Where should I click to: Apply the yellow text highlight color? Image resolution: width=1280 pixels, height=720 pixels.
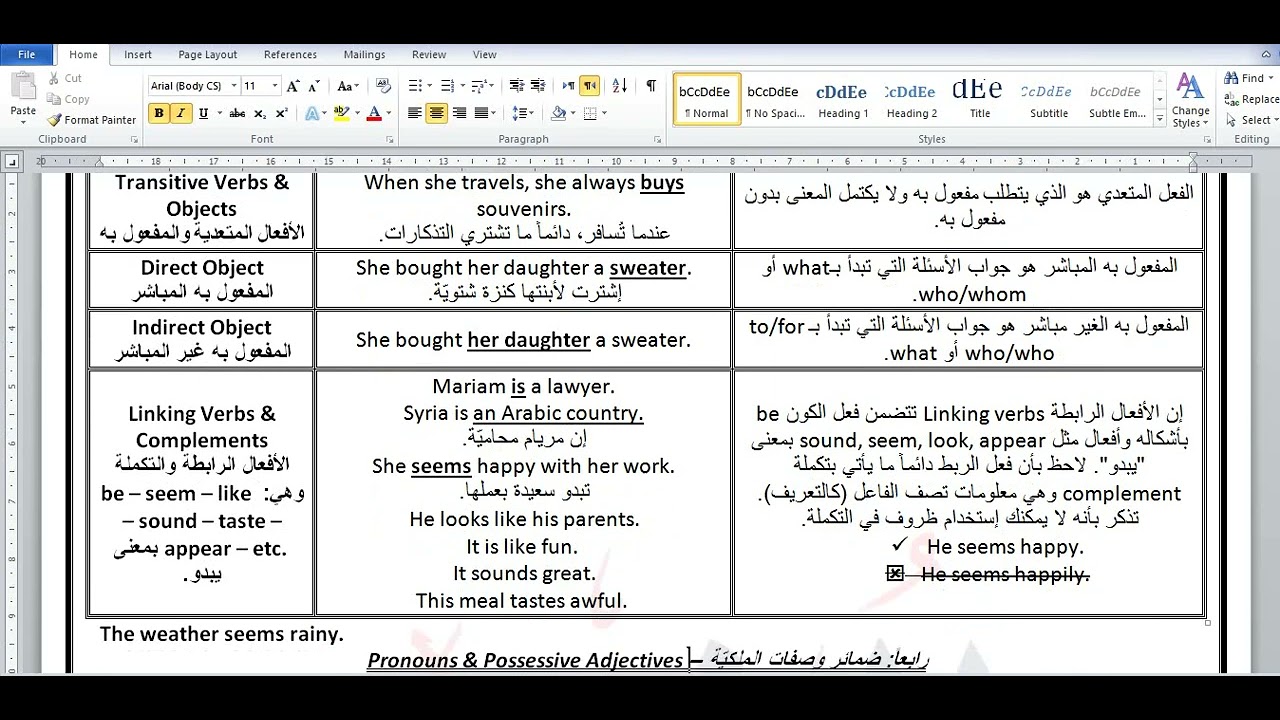[x=341, y=113]
